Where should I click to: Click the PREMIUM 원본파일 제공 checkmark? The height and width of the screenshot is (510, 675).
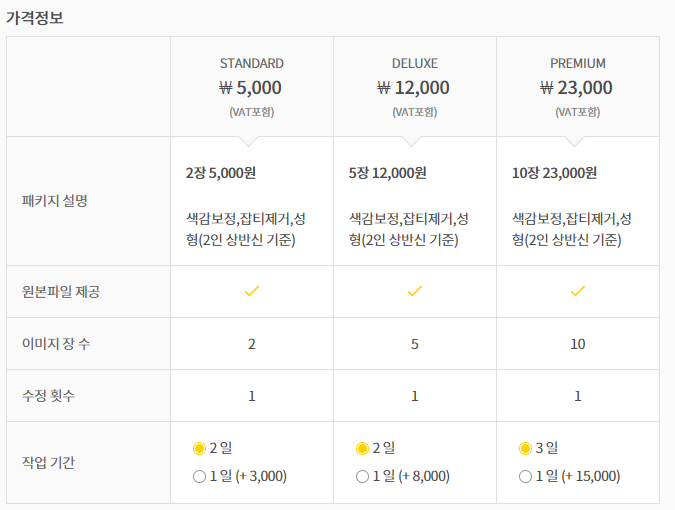[578, 291]
